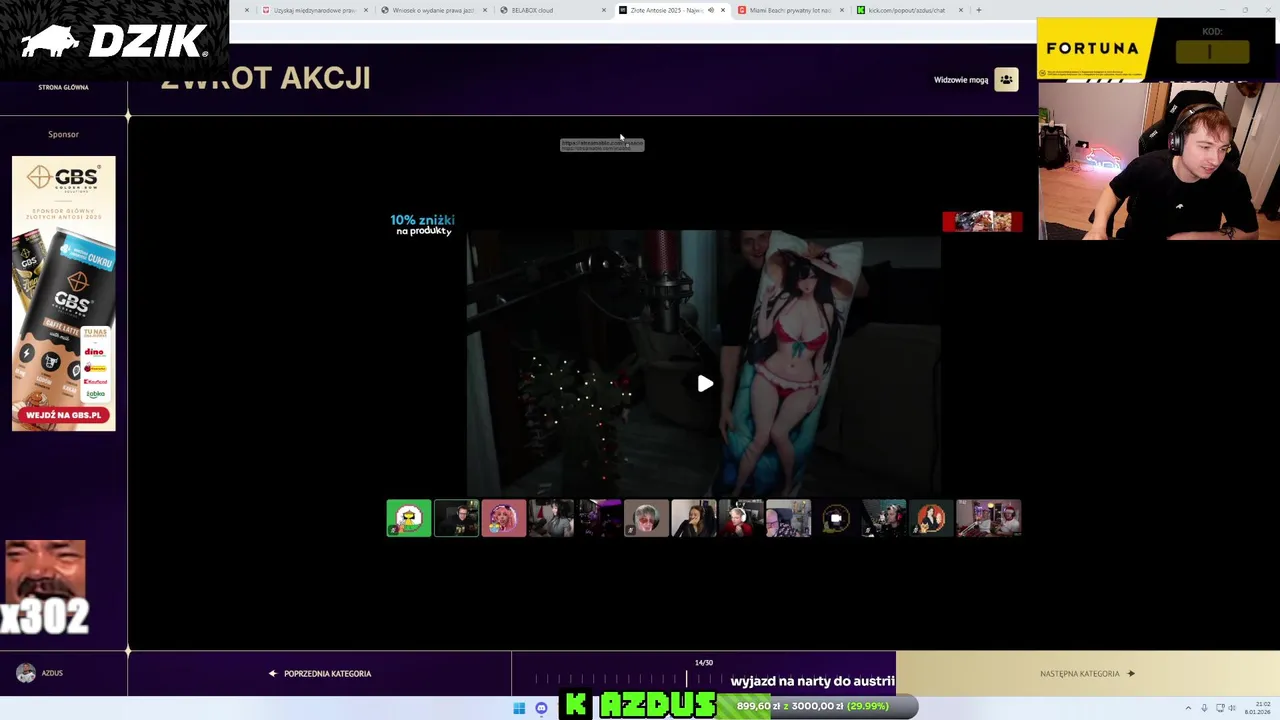Click the 'Widzowie mogą' group icon button
This screenshot has width=1280, height=720.
pos(1006,80)
